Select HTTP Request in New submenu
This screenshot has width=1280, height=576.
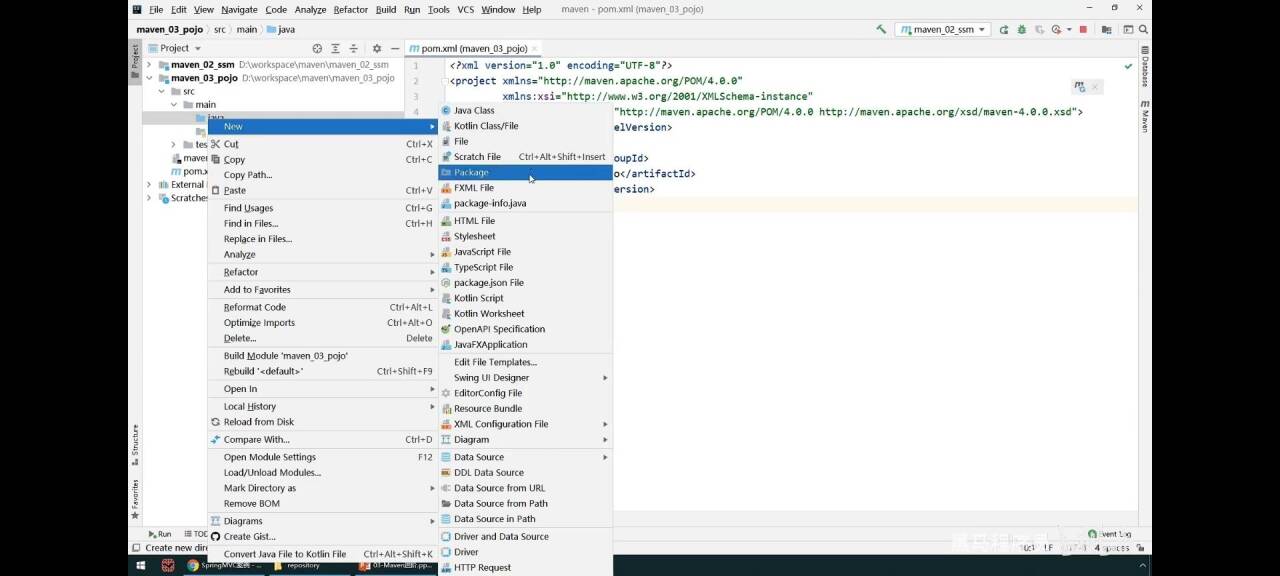(526, 567)
